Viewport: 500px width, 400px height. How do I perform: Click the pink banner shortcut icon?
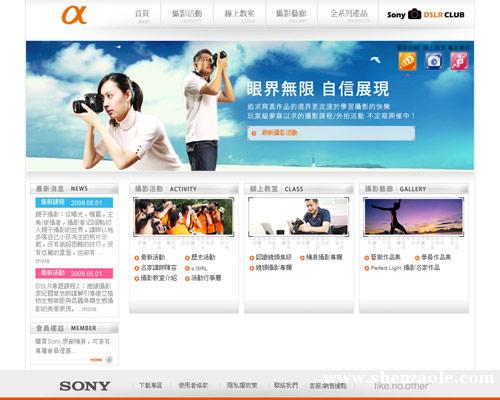pos(459,61)
